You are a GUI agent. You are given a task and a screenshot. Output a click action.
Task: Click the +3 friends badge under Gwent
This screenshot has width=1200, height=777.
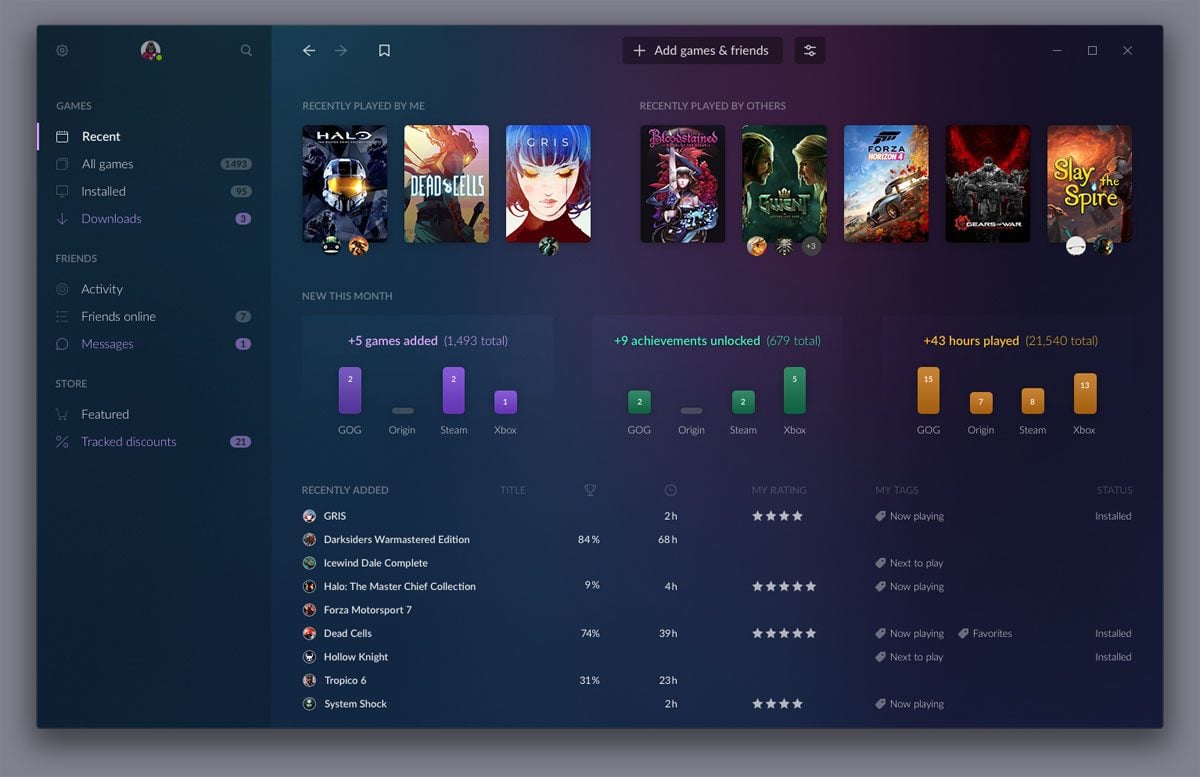(x=811, y=246)
